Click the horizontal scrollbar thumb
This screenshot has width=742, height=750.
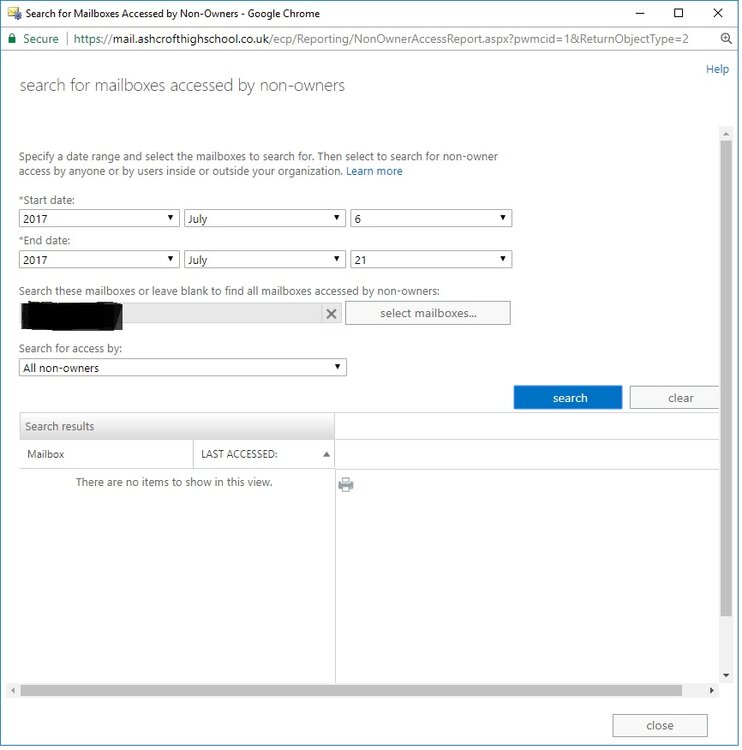click(x=352, y=692)
